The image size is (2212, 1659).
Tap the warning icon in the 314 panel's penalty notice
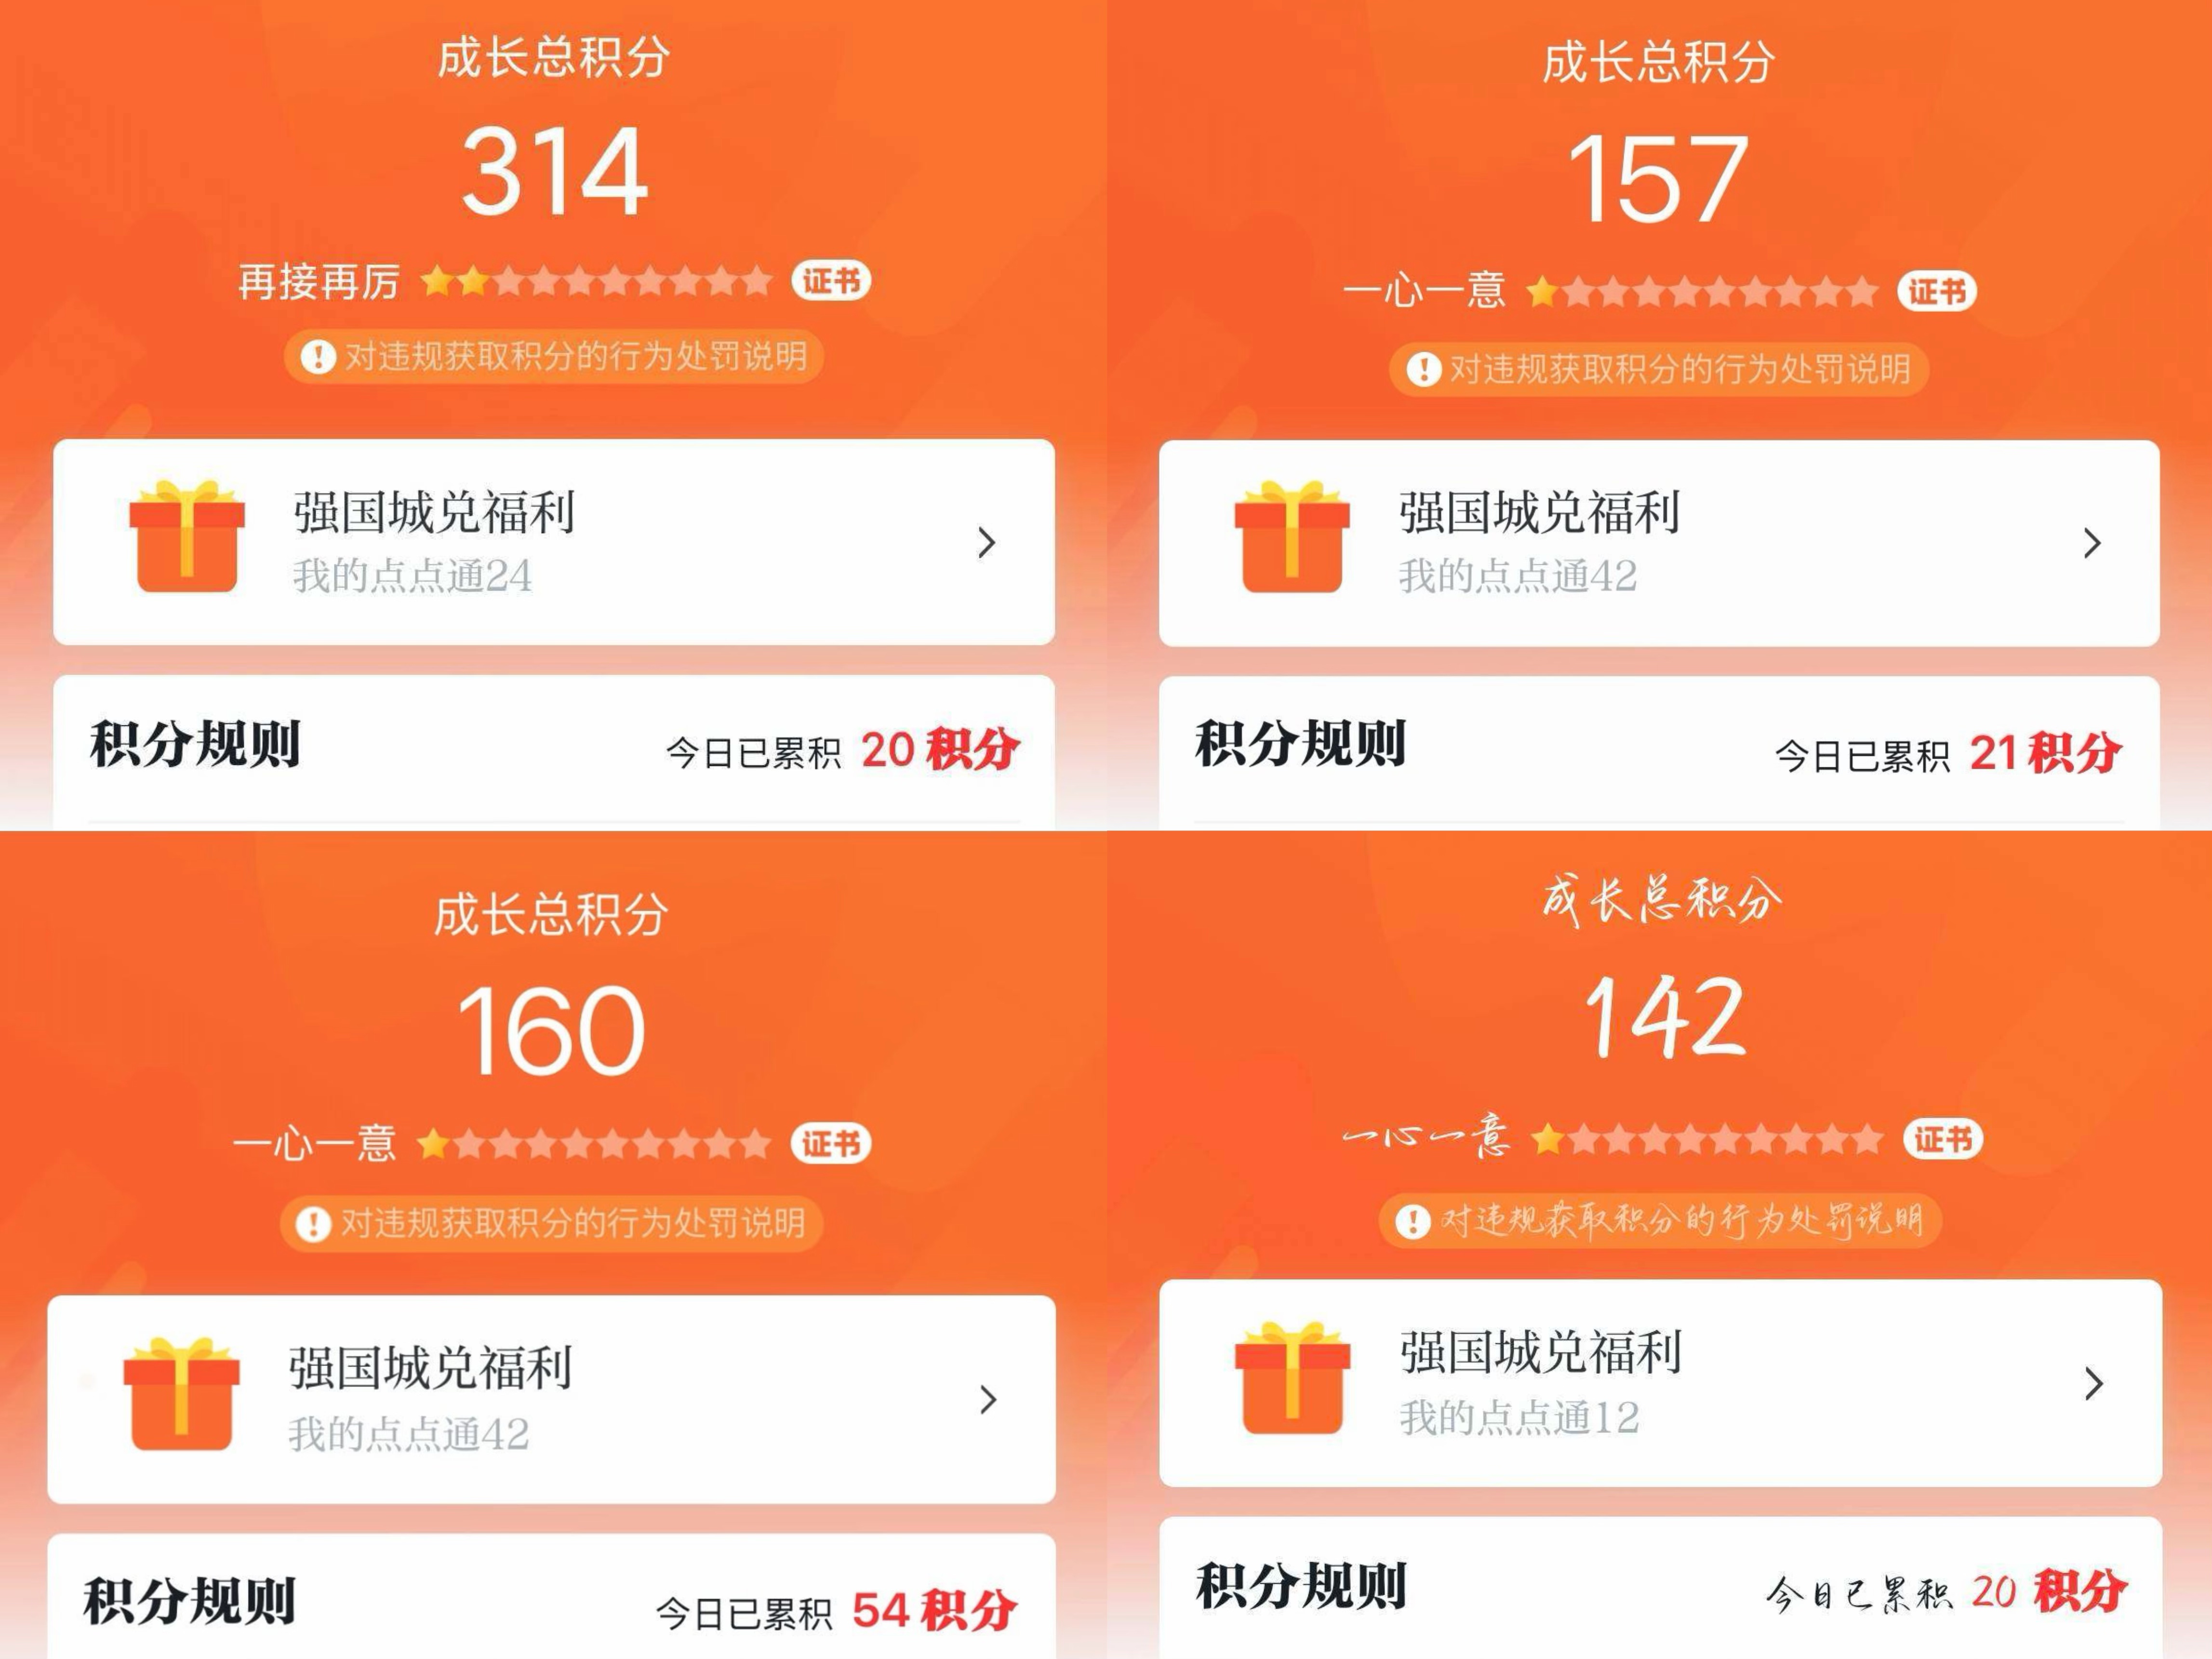(x=318, y=357)
